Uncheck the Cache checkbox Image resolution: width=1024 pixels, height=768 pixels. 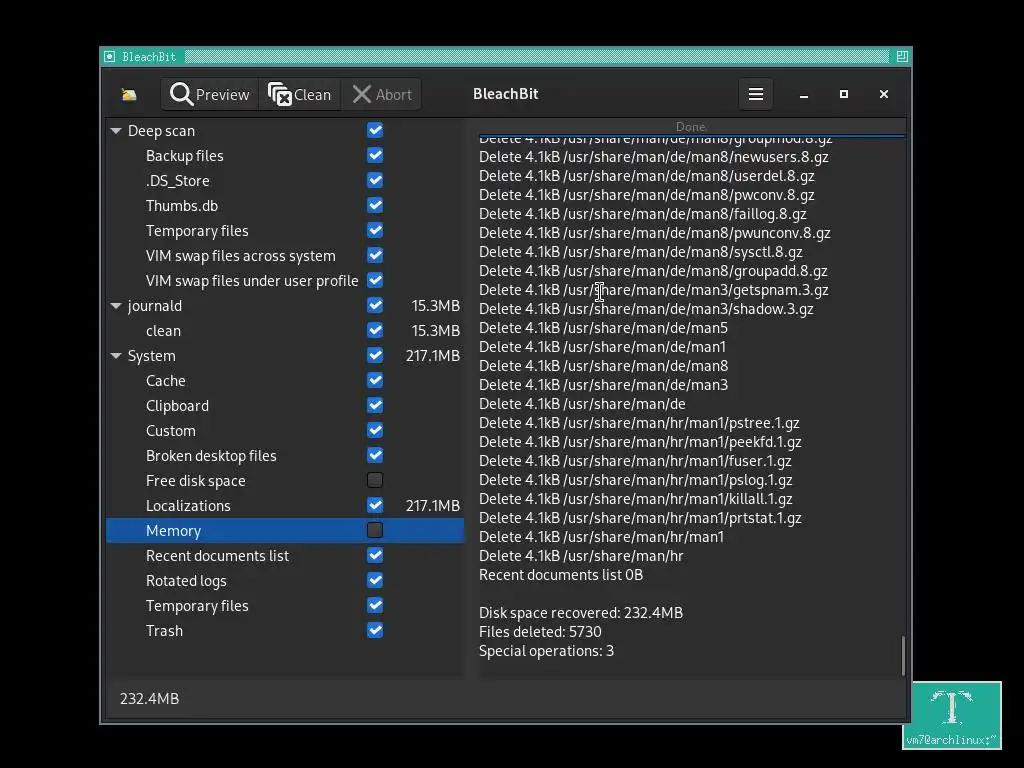pyautogui.click(x=375, y=380)
